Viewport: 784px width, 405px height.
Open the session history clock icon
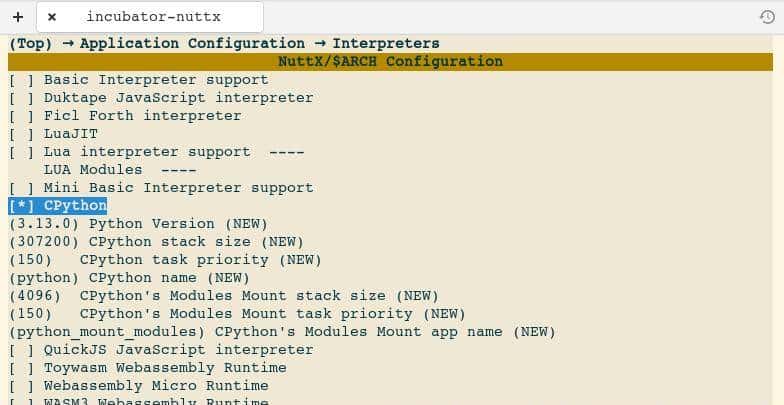tap(767, 17)
